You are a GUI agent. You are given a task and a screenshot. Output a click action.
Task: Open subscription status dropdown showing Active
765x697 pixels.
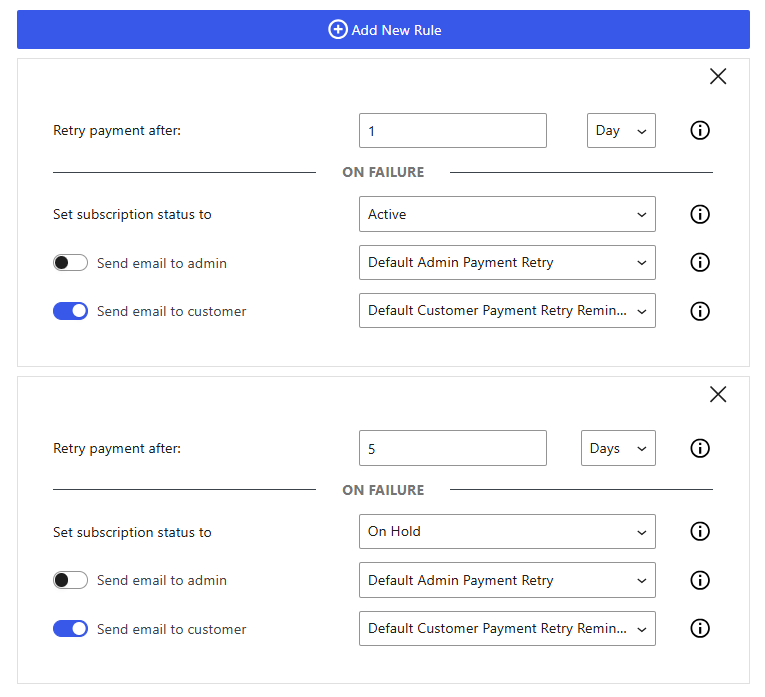point(507,214)
